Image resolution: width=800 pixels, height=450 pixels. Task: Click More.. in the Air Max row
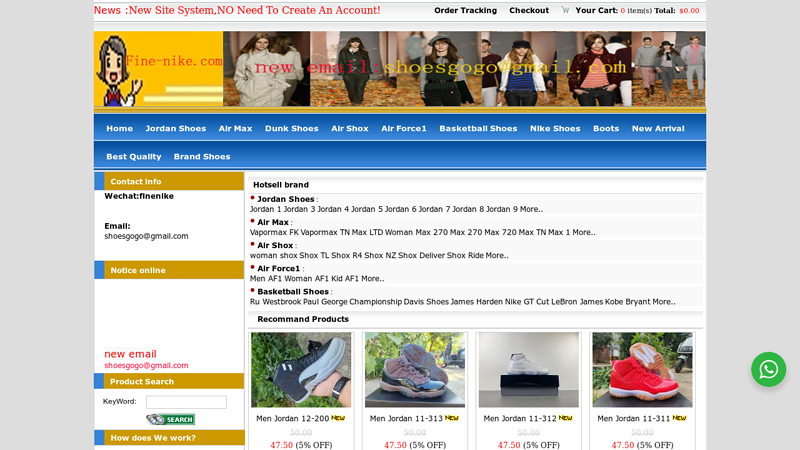coord(584,232)
